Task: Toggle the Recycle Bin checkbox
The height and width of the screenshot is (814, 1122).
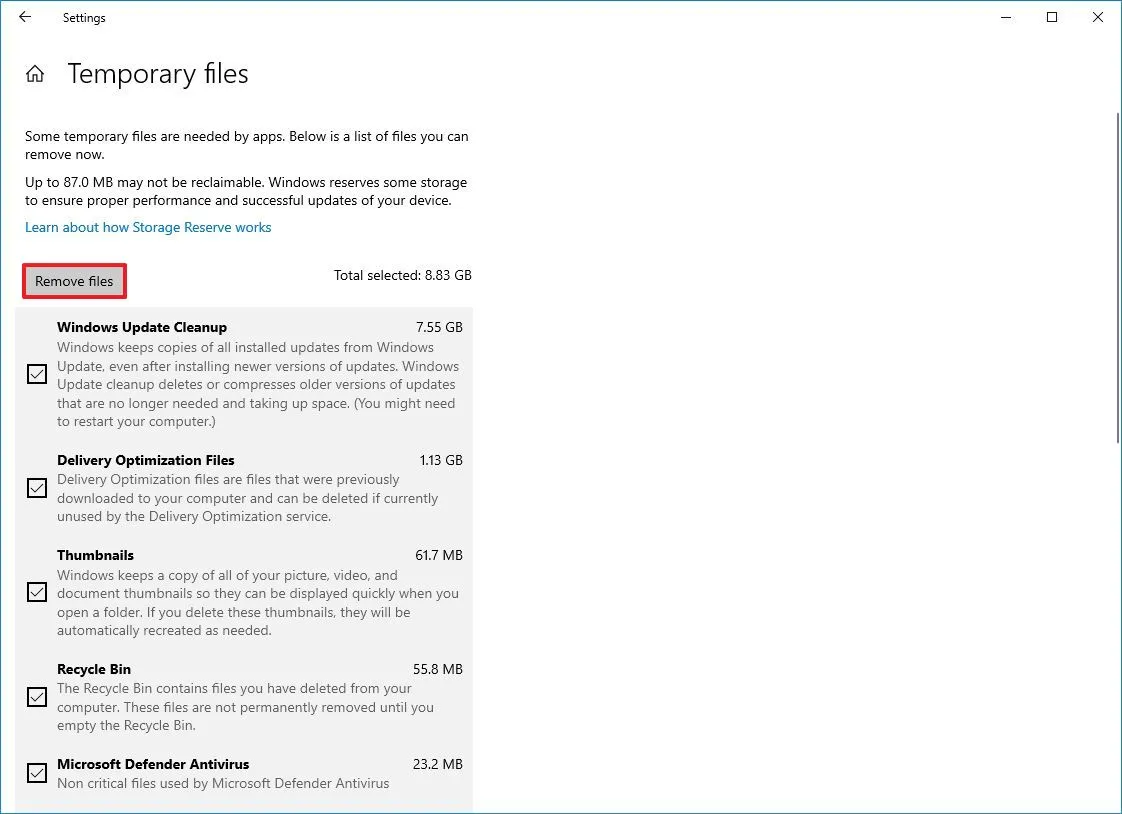Action: (x=37, y=697)
